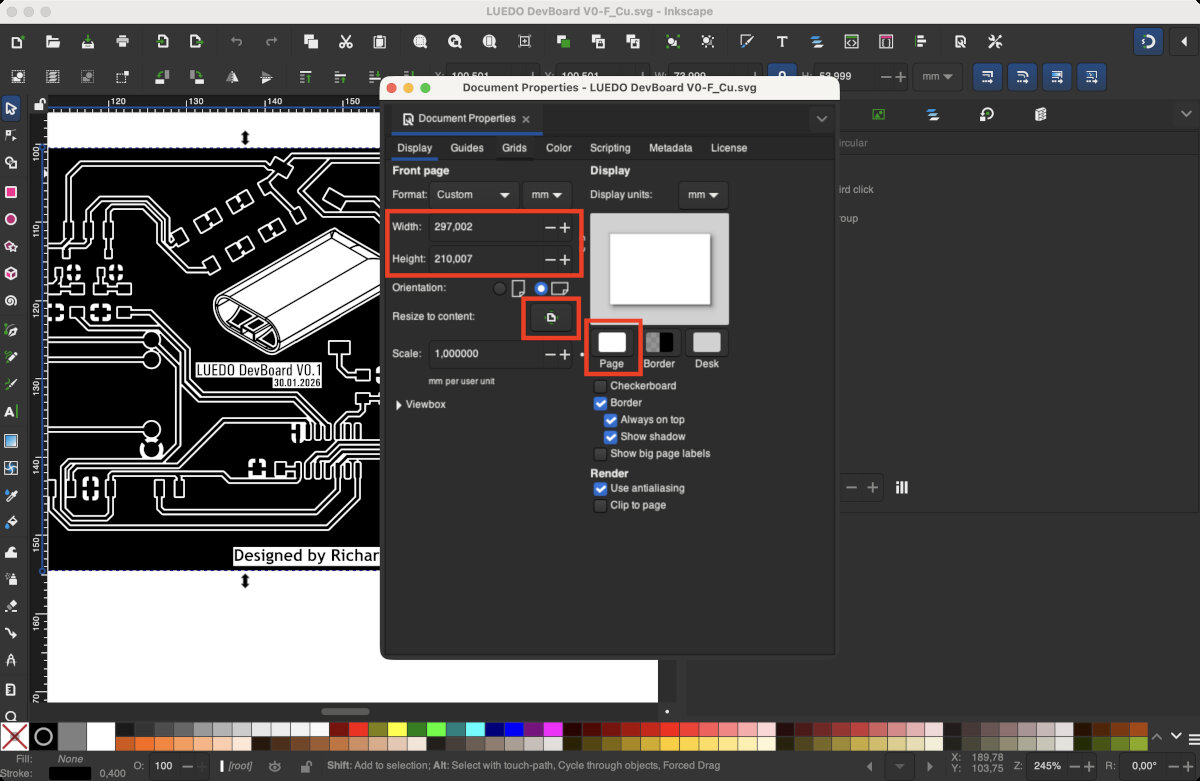Switch to the Scripting tab
The height and width of the screenshot is (781, 1200).
tap(610, 148)
